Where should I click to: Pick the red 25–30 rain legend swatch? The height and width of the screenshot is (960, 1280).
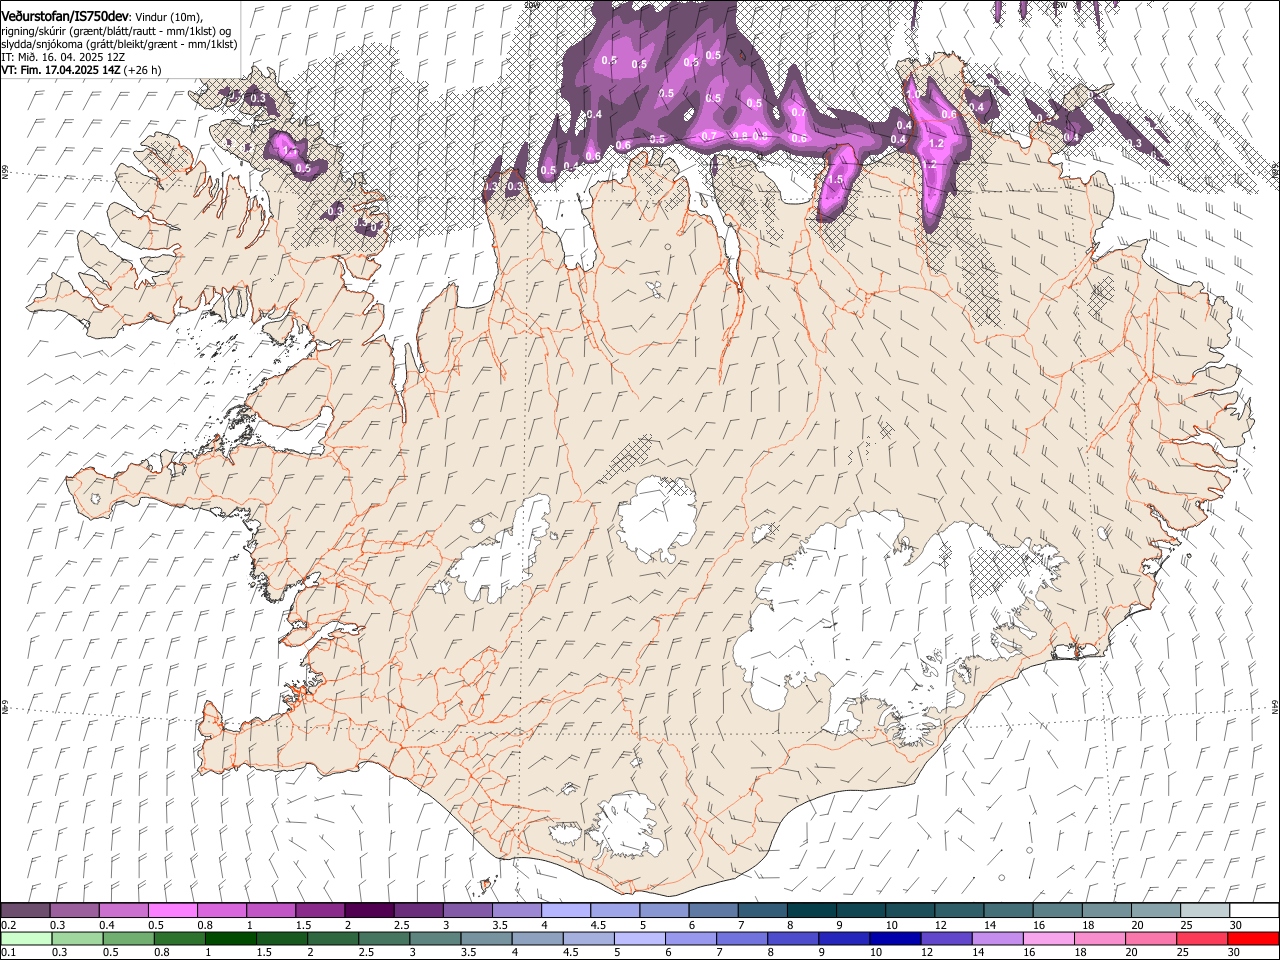(1201, 938)
